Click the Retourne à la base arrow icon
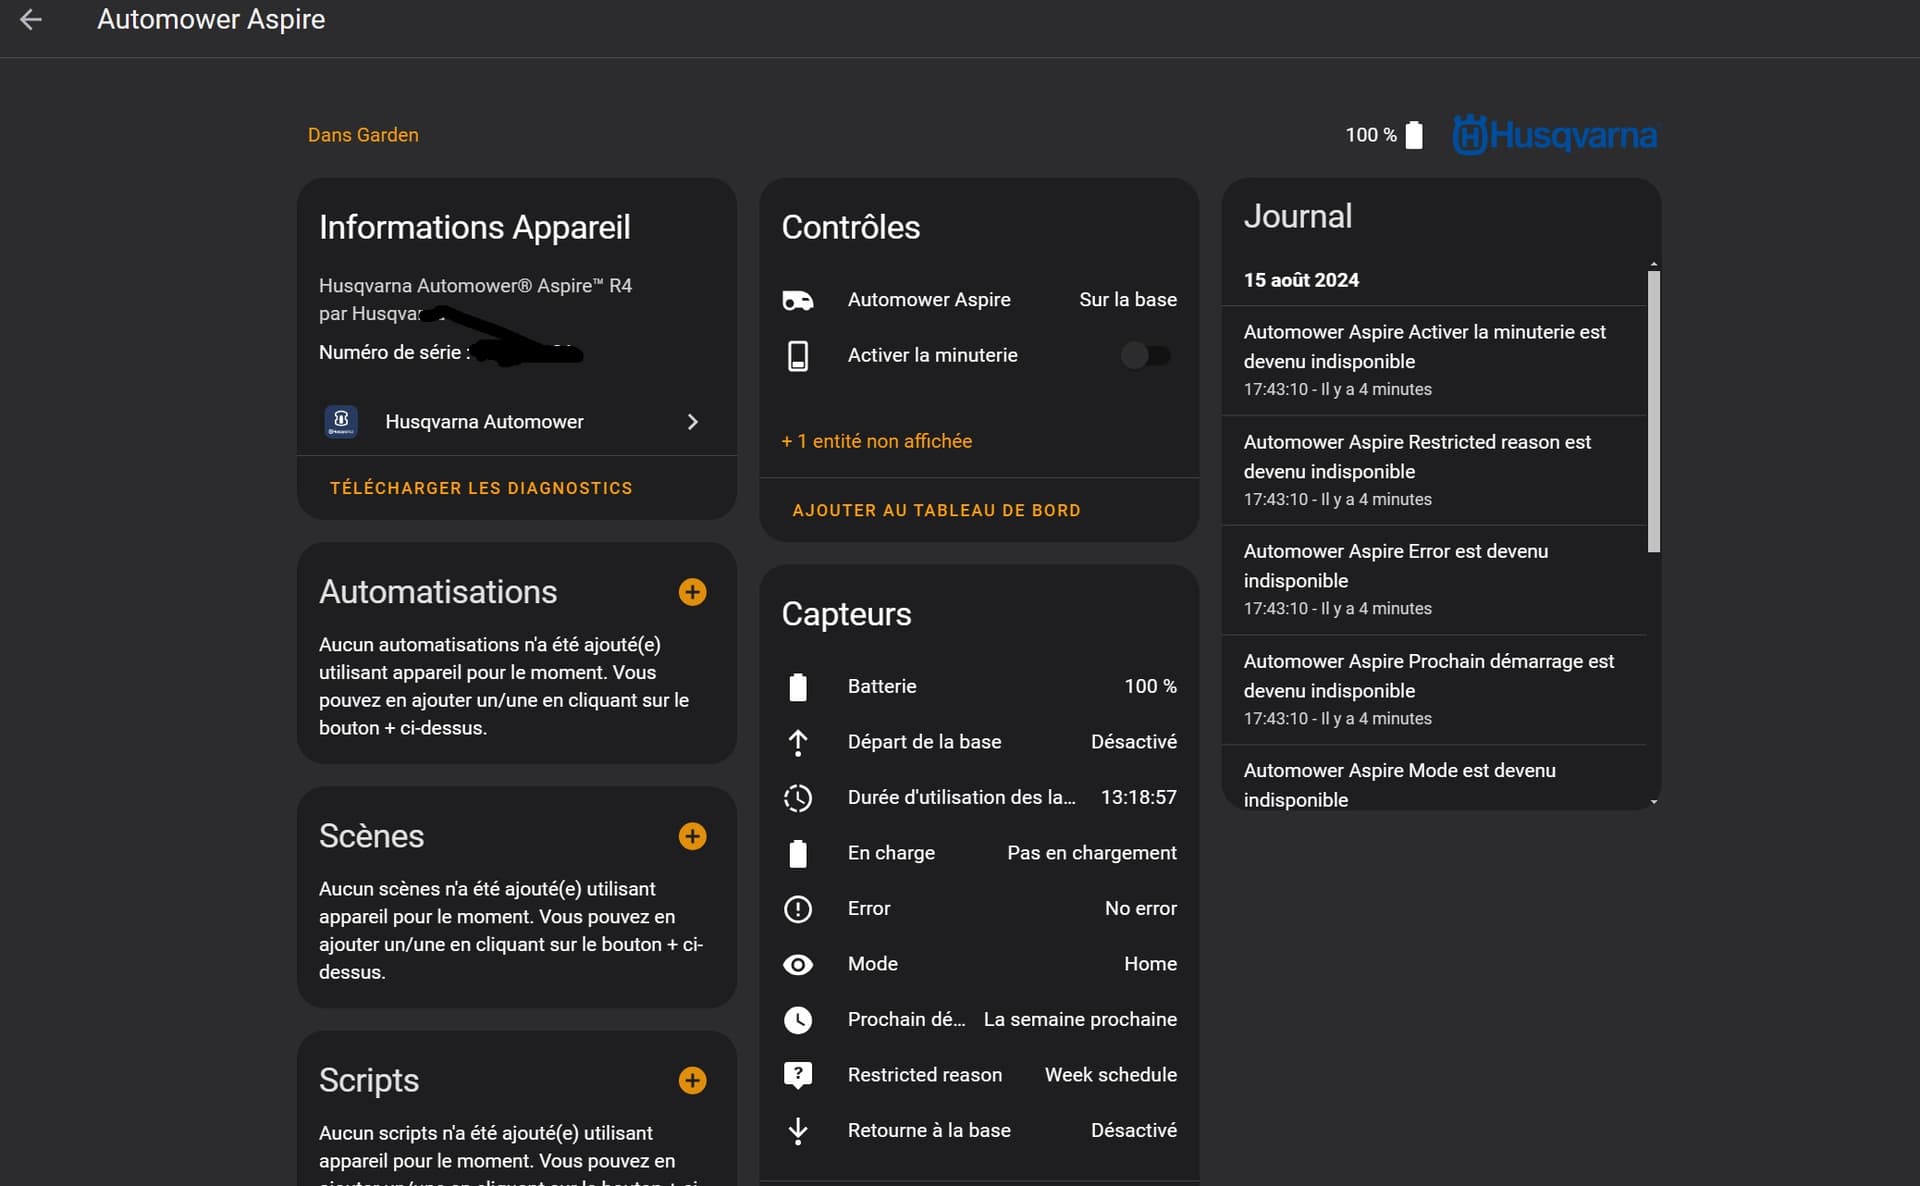Screen dimensions: 1920x1186 [797, 1131]
